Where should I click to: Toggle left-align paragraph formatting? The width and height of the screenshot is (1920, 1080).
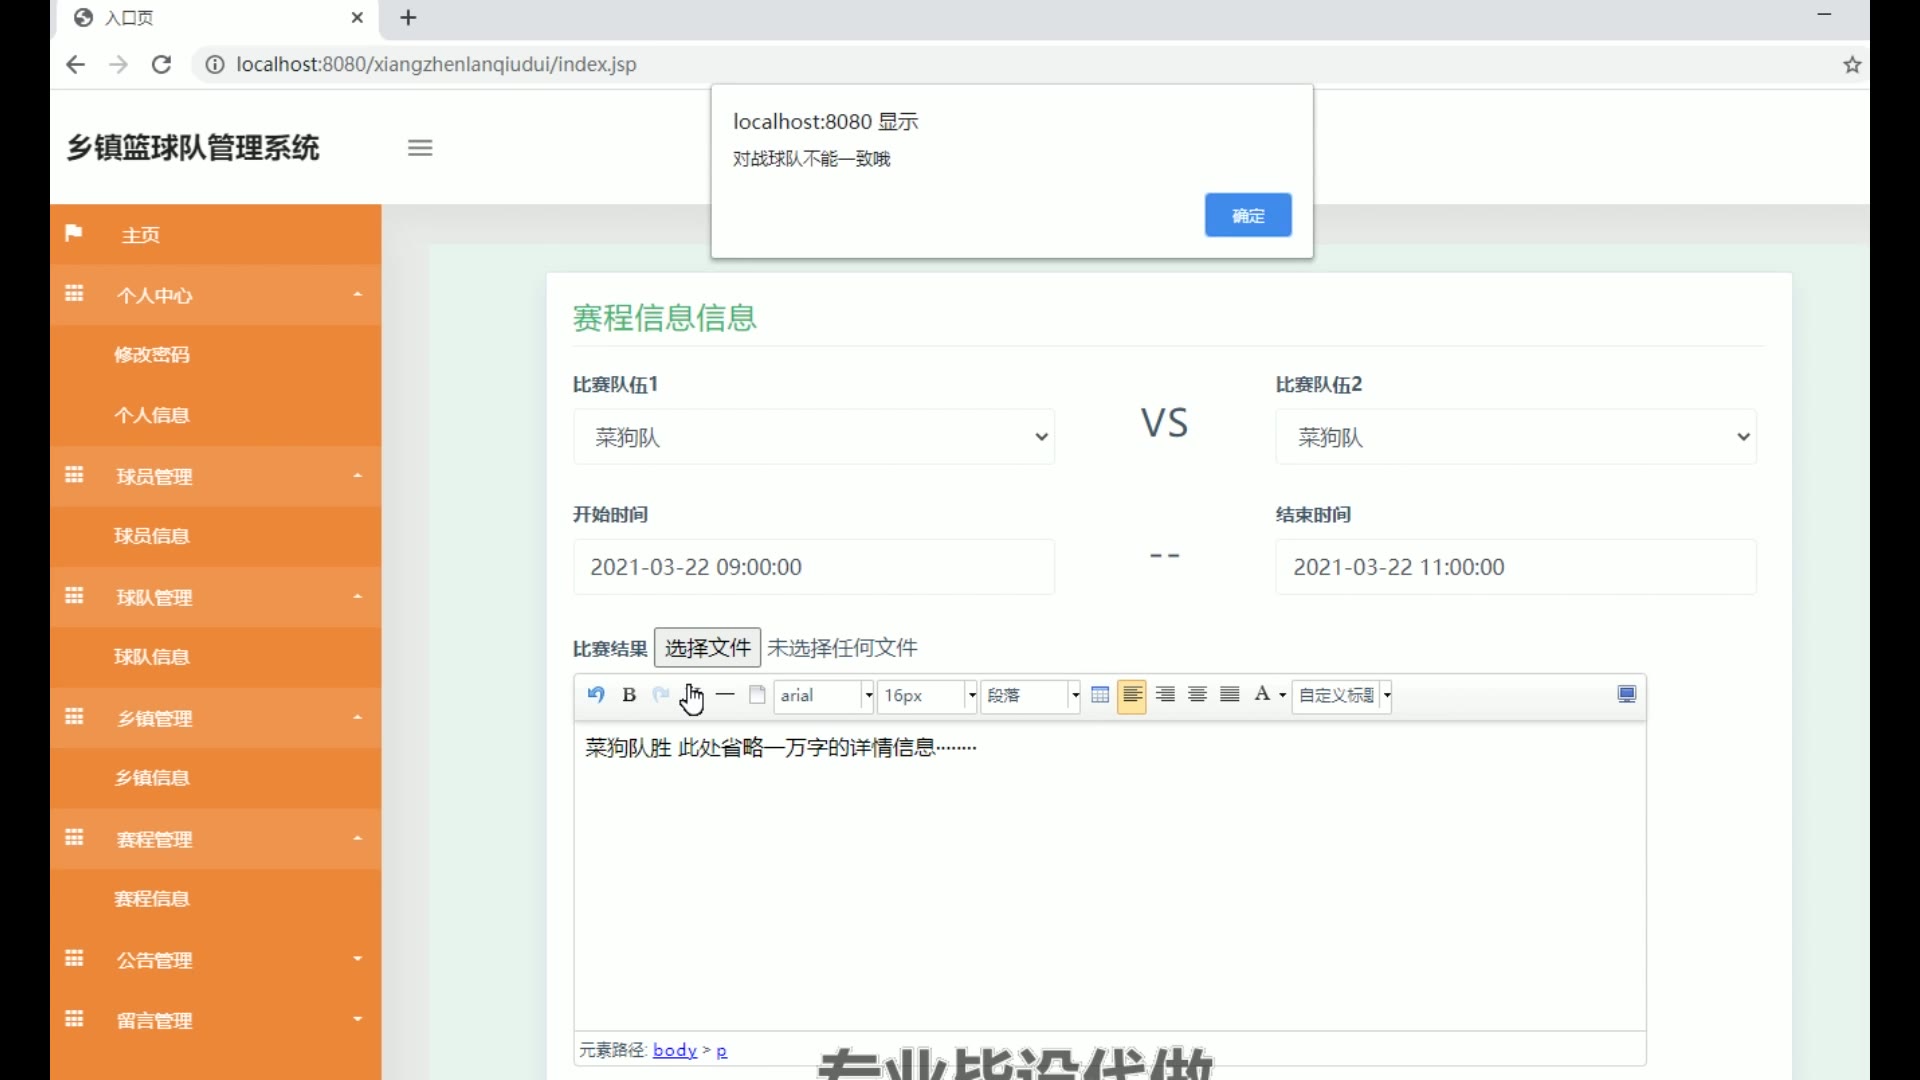click(x=1132, y=695)
